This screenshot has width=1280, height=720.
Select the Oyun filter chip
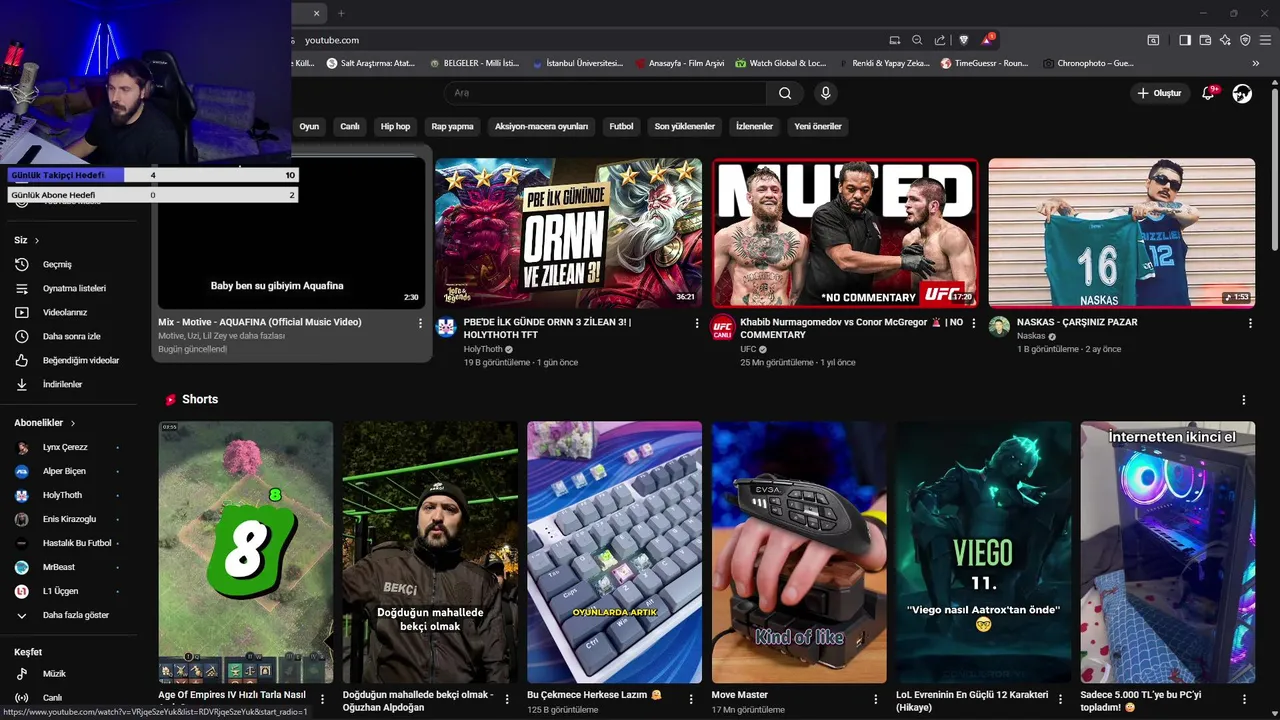309,126
